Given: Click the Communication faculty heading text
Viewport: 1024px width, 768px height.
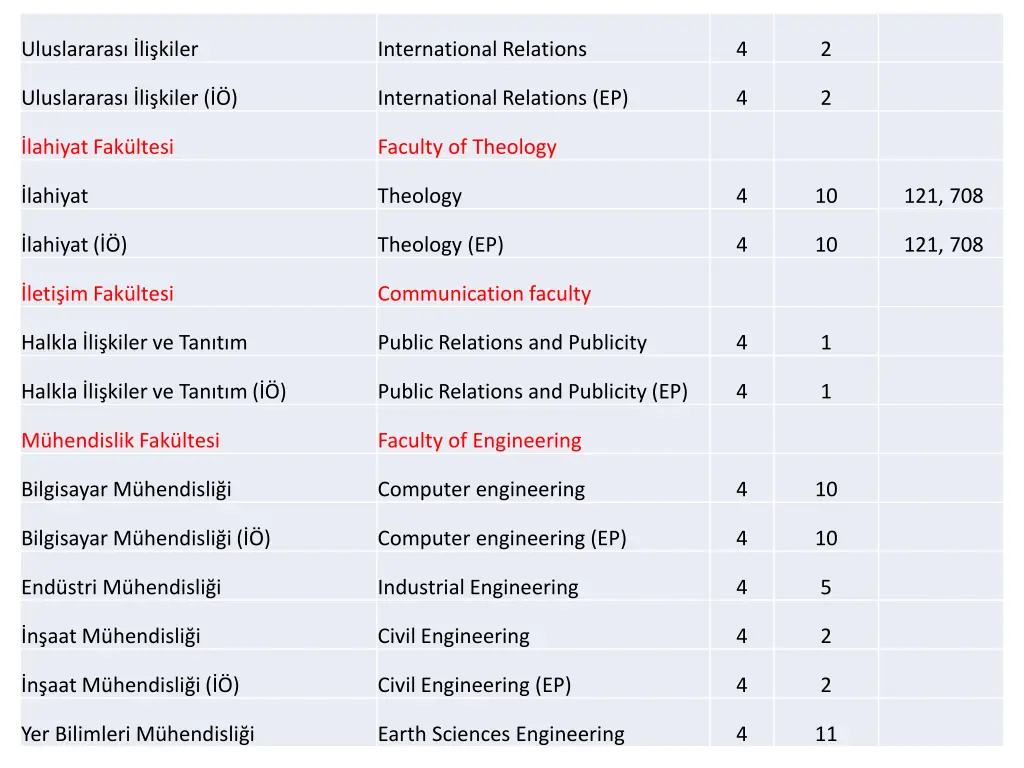Looking at the screenshot, I should click(484, 294).
